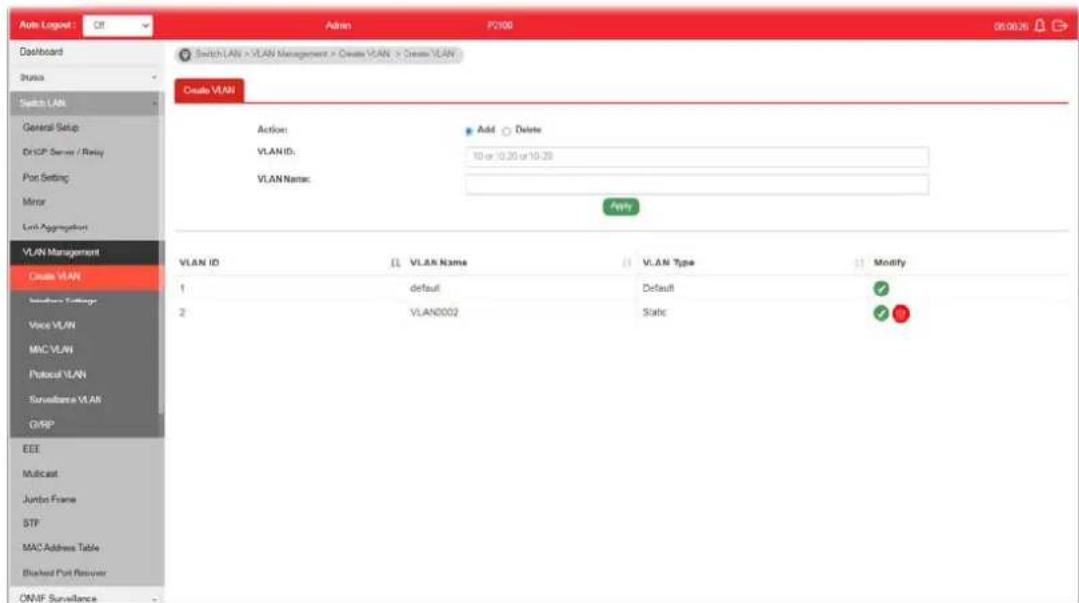Open Mirror settings page
Viewport: 1079px width, 603px height.
pyautogui.click(x=34, y=202)
